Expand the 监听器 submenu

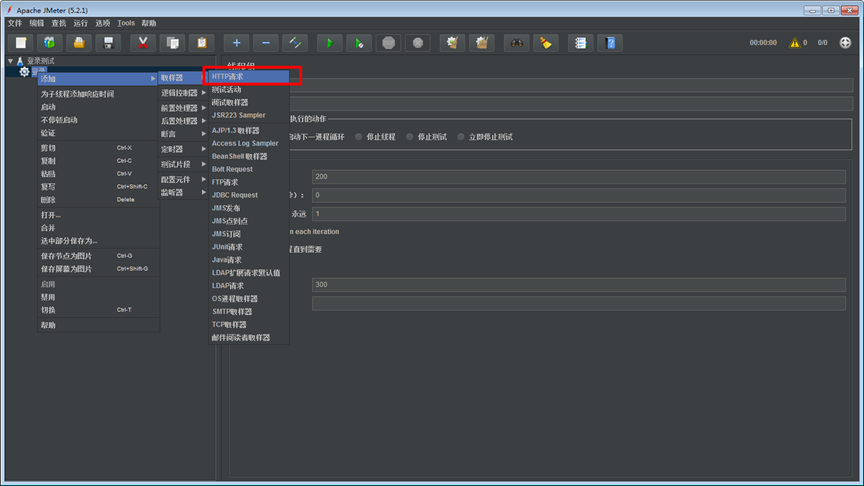tap(183, 192)
